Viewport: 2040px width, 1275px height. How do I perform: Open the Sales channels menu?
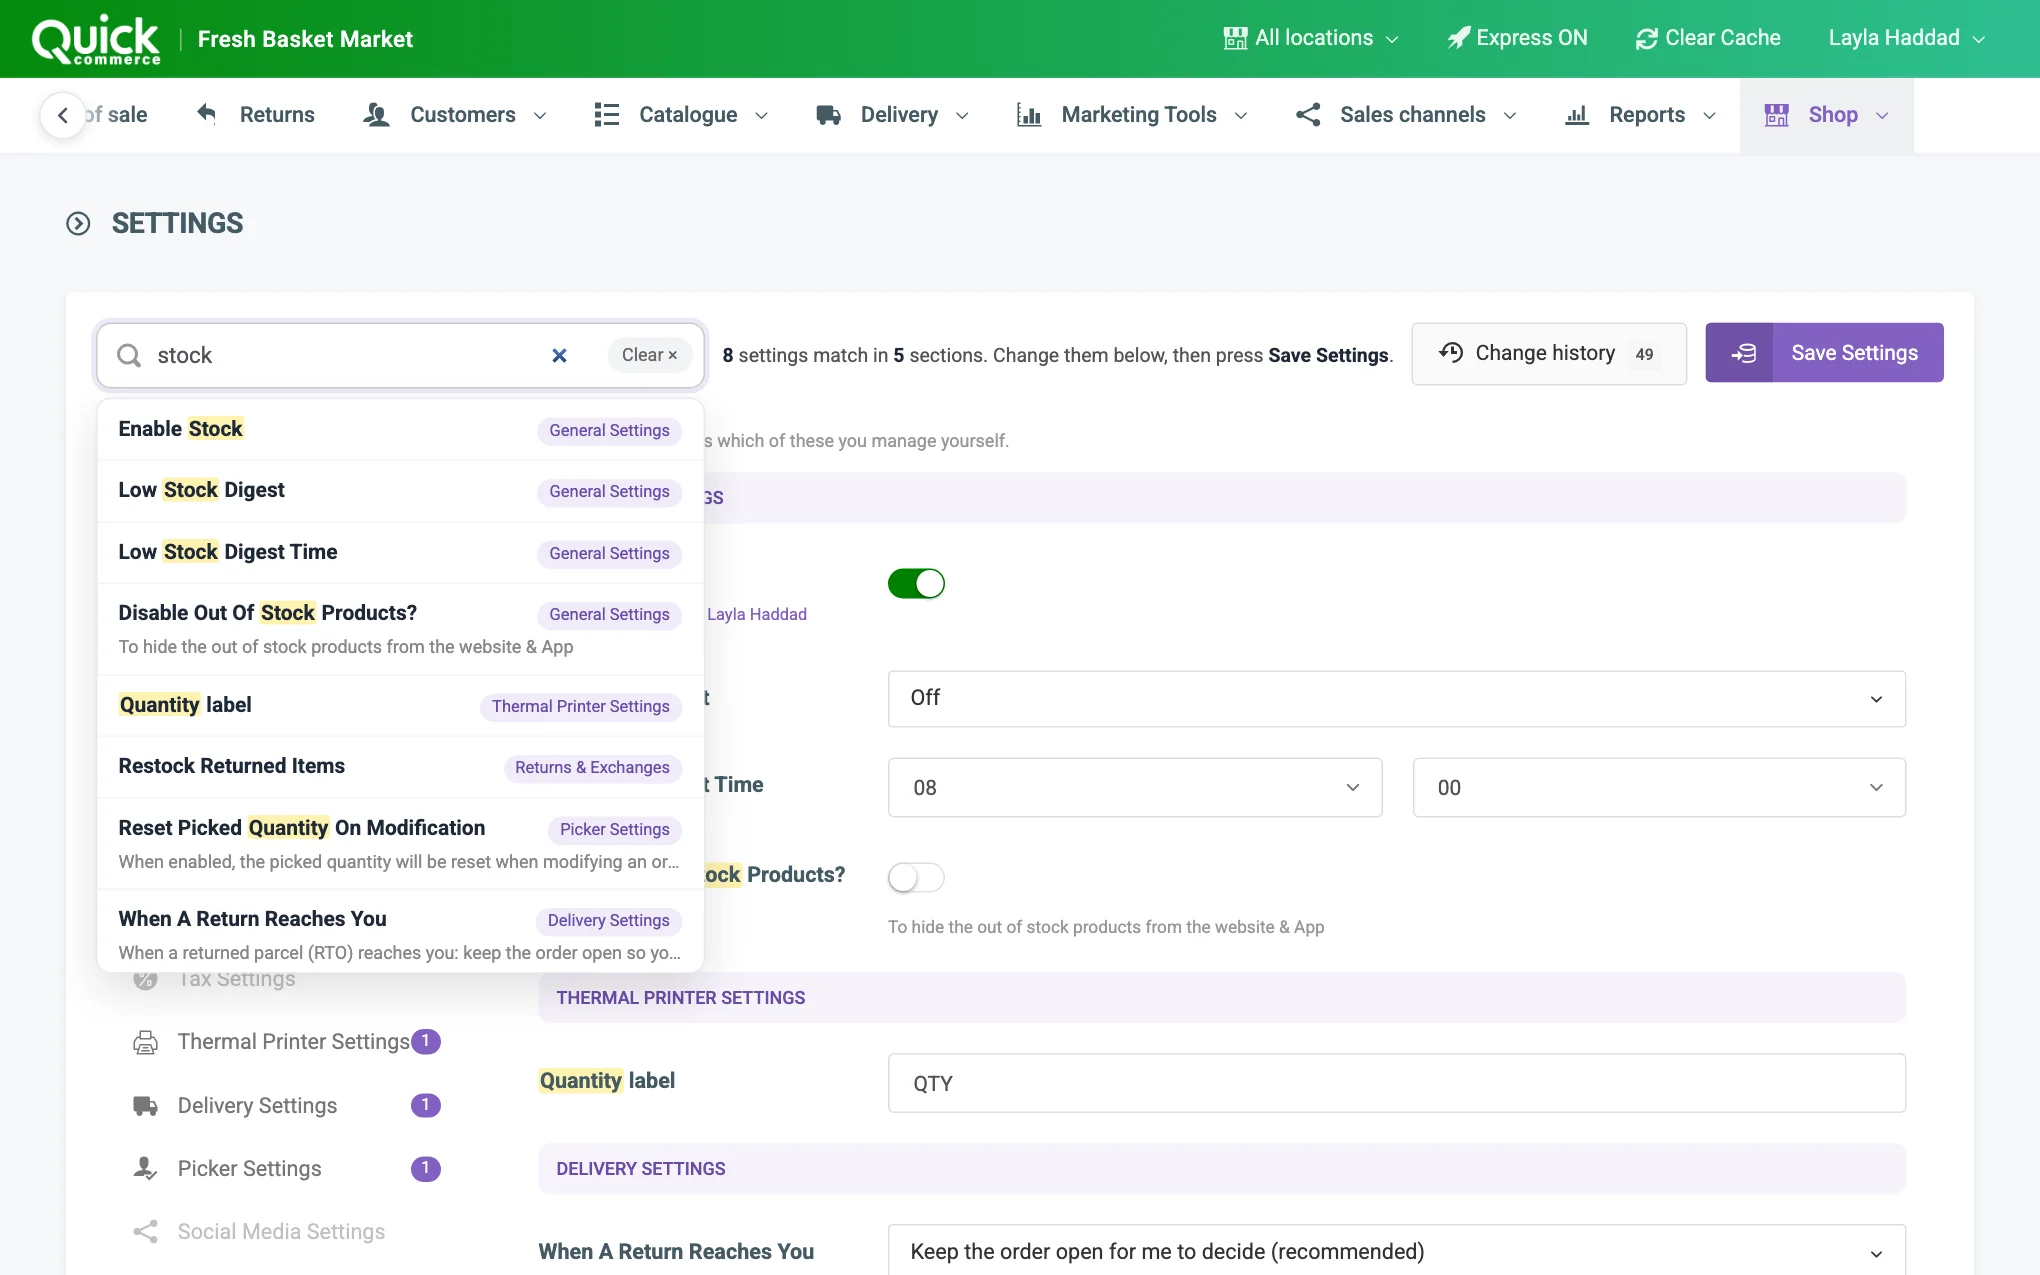click(1406, 115)
